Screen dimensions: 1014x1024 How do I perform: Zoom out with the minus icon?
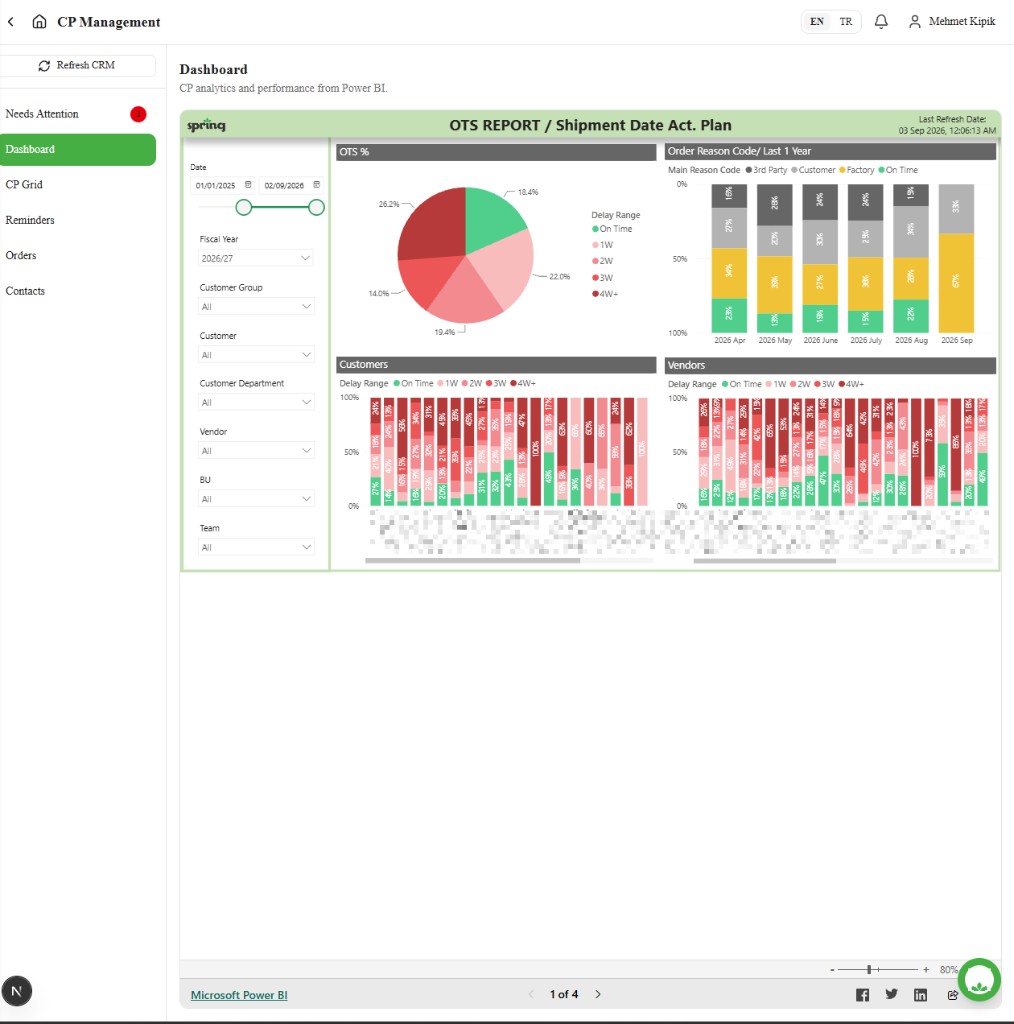click(832, 970)
